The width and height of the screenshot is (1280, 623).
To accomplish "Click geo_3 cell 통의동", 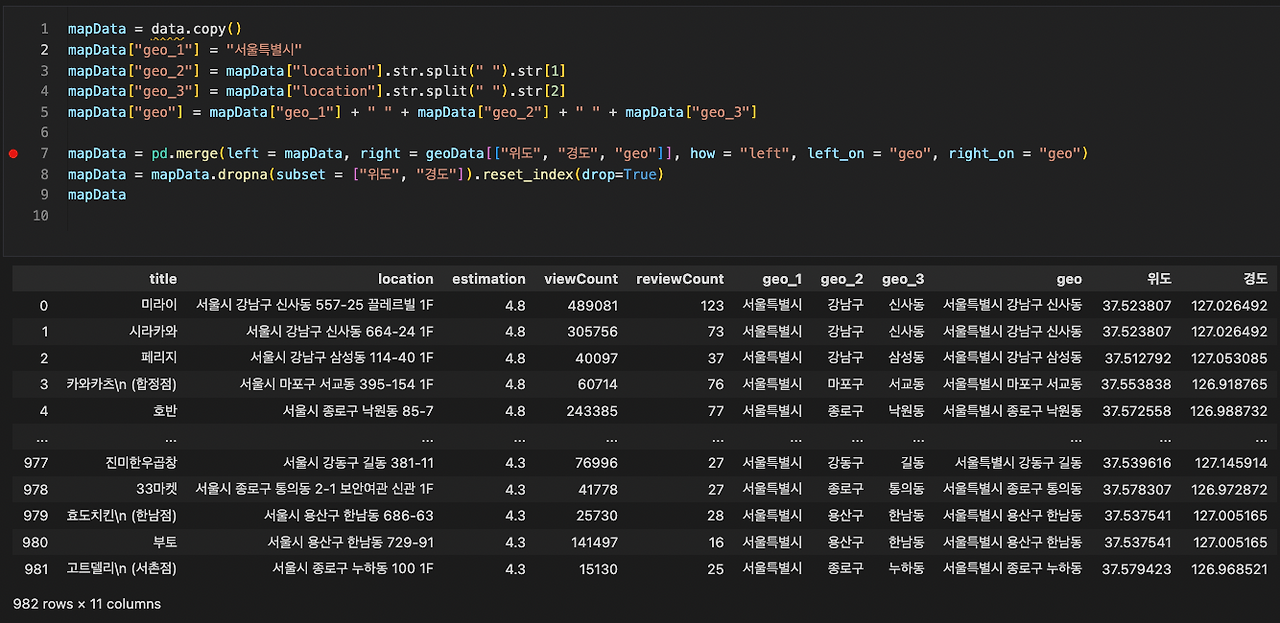I will point(906,489).
